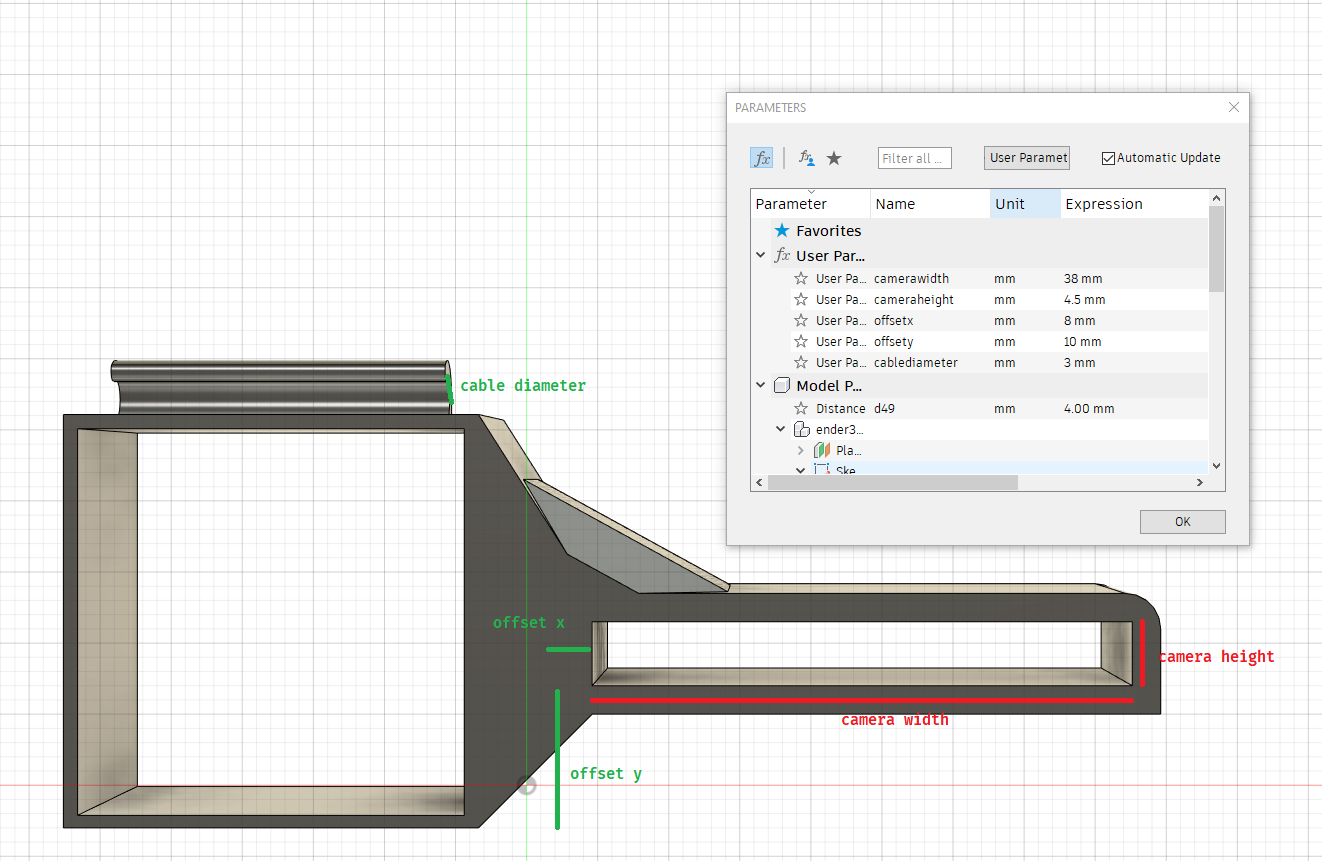Click OK to close Parameters dialog
Screen dimensions: 1322x861
[1183, 522]
